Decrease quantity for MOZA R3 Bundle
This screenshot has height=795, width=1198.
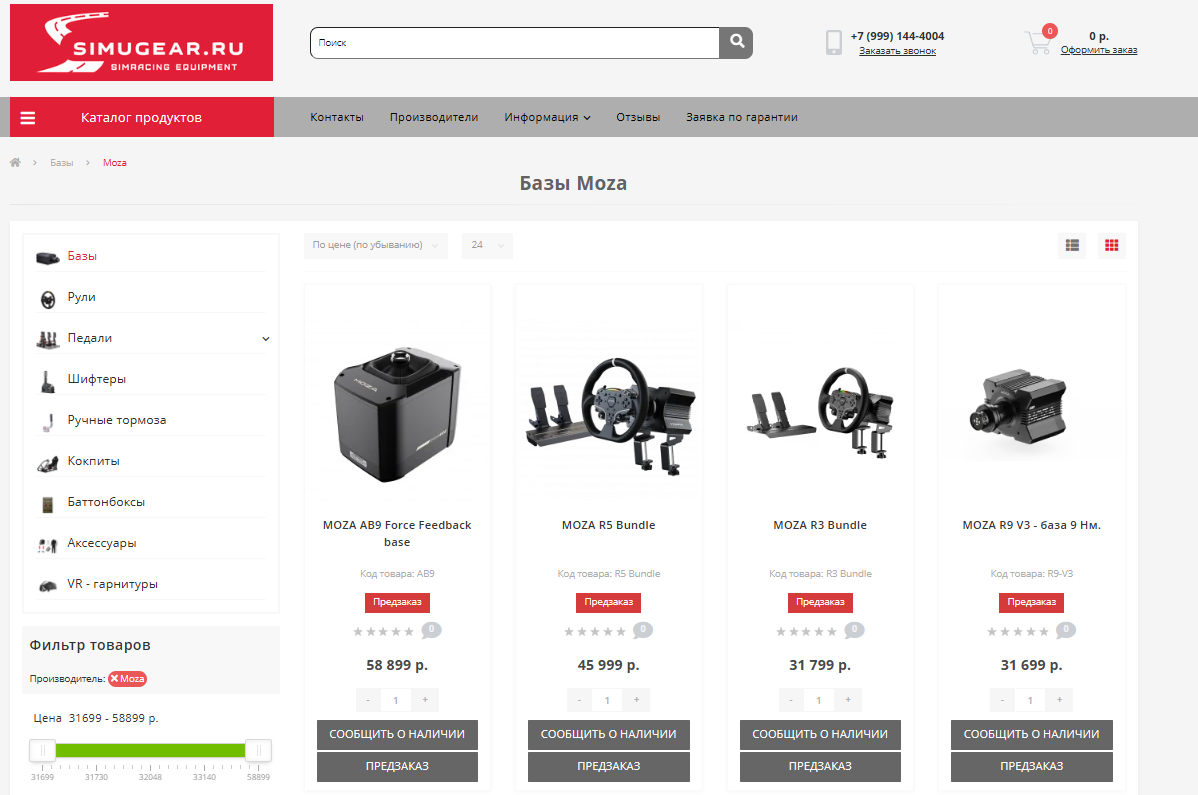click(791, 700)
